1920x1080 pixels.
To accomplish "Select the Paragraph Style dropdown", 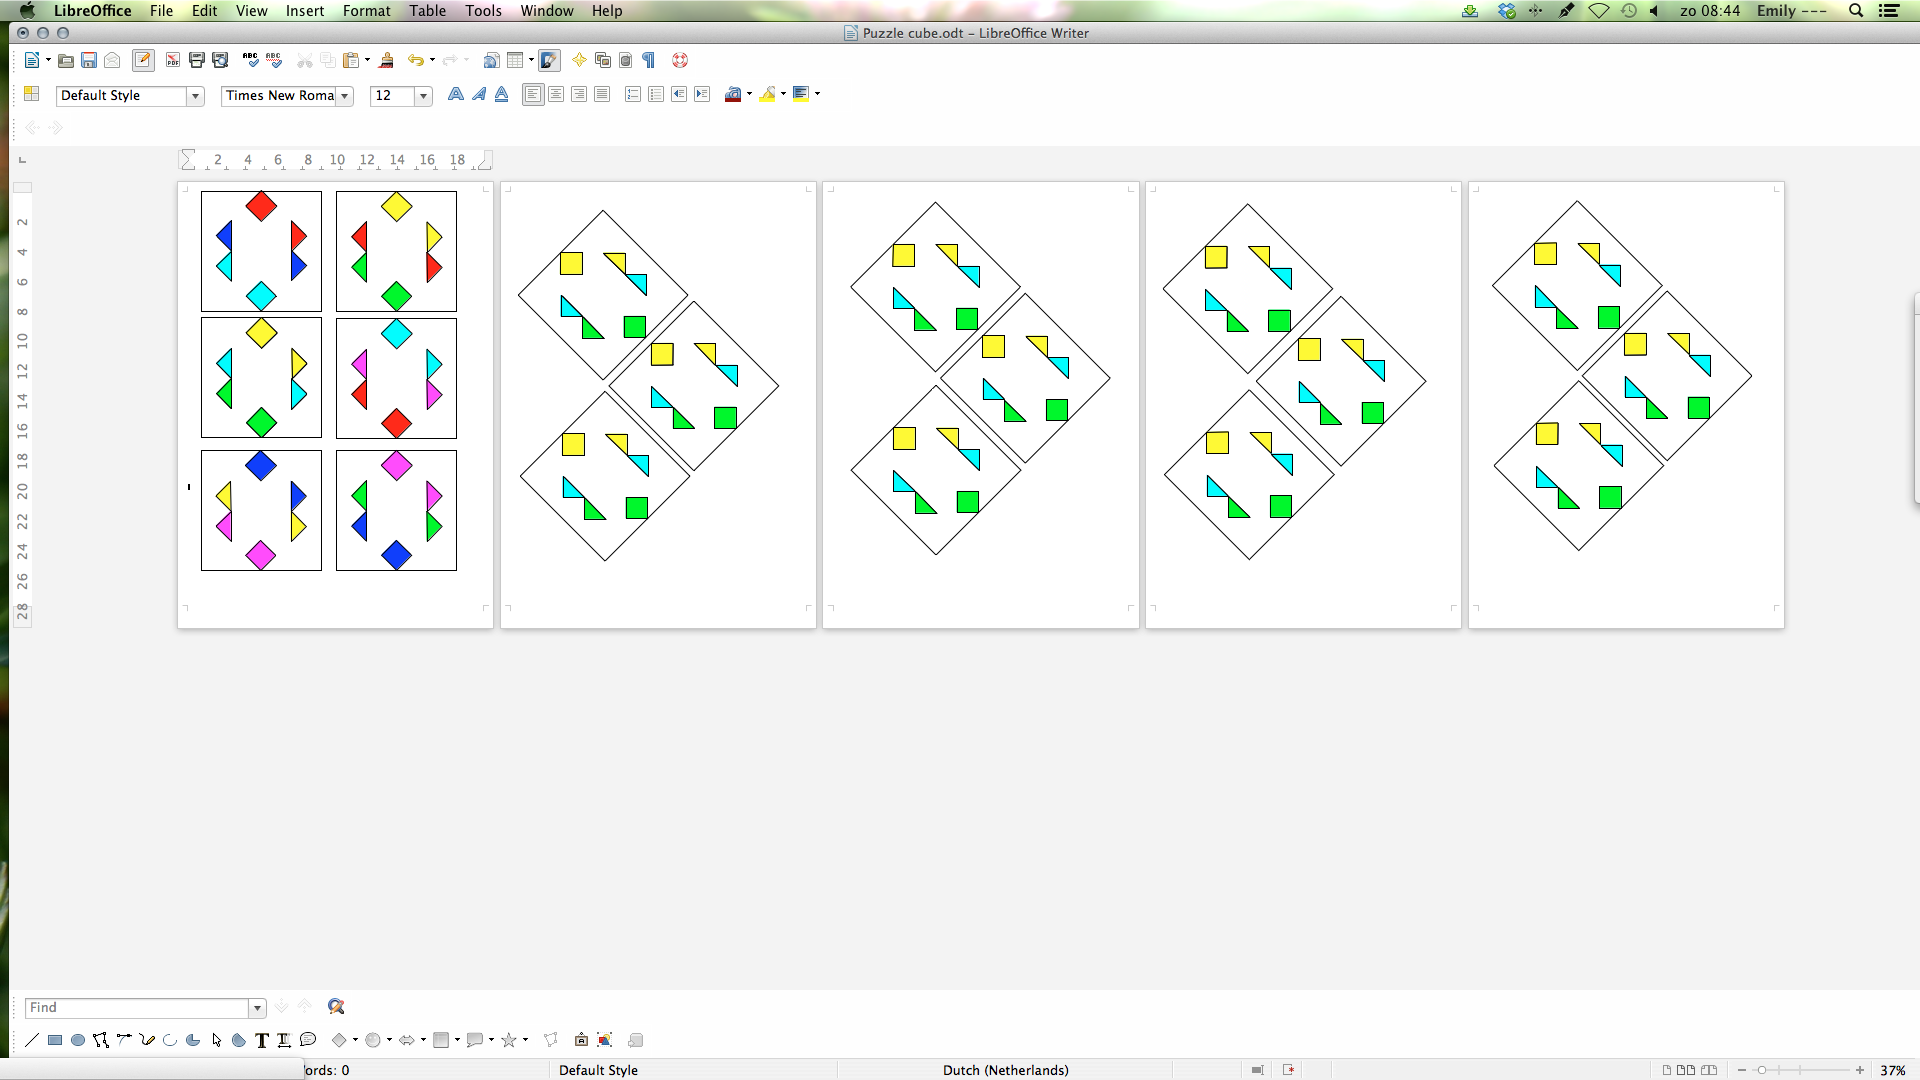I will 128,94.
